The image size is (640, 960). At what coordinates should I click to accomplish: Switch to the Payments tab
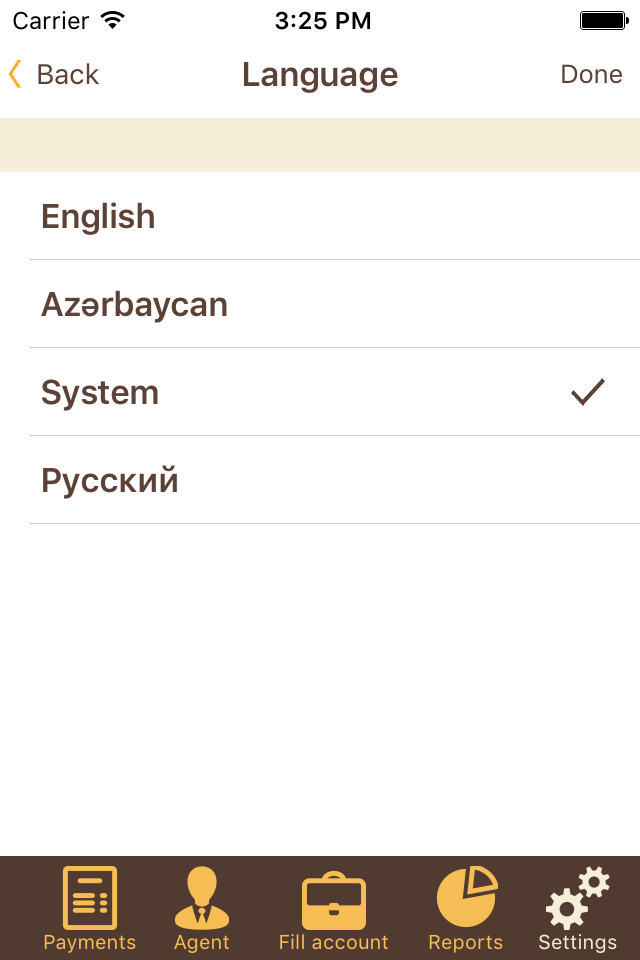(89, 910)
